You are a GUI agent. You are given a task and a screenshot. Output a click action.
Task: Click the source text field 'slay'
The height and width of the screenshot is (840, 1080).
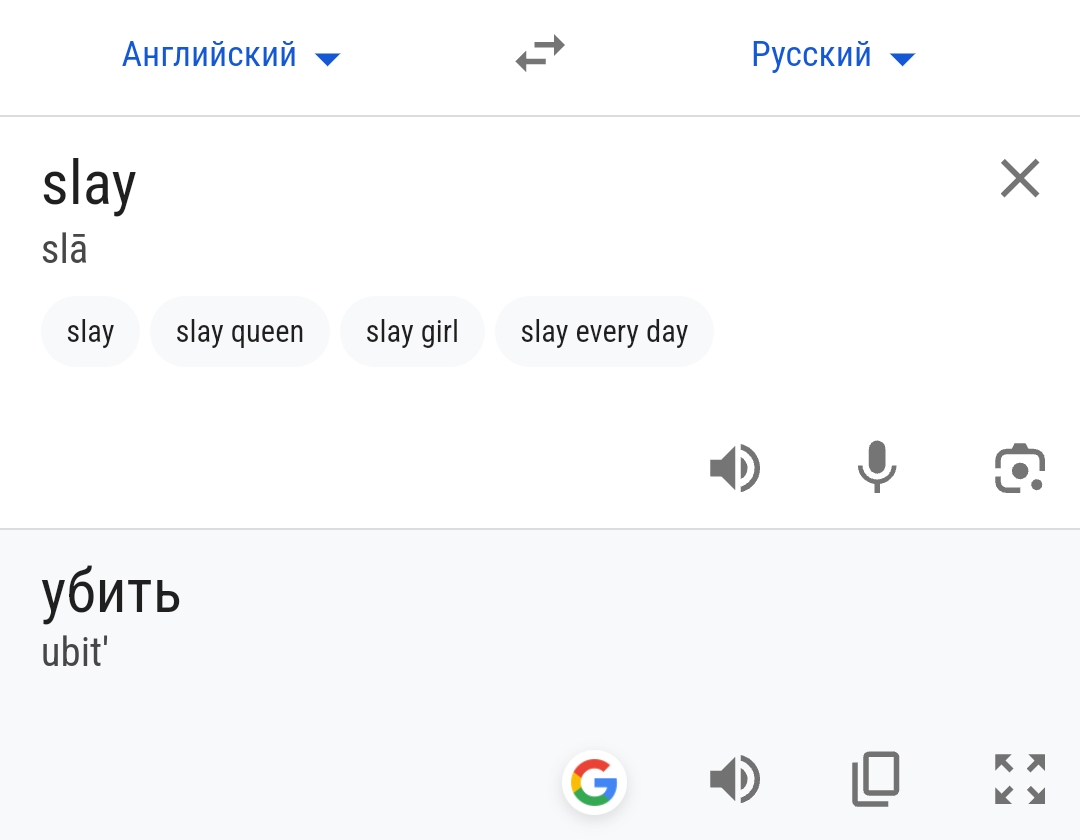[89, 185]
